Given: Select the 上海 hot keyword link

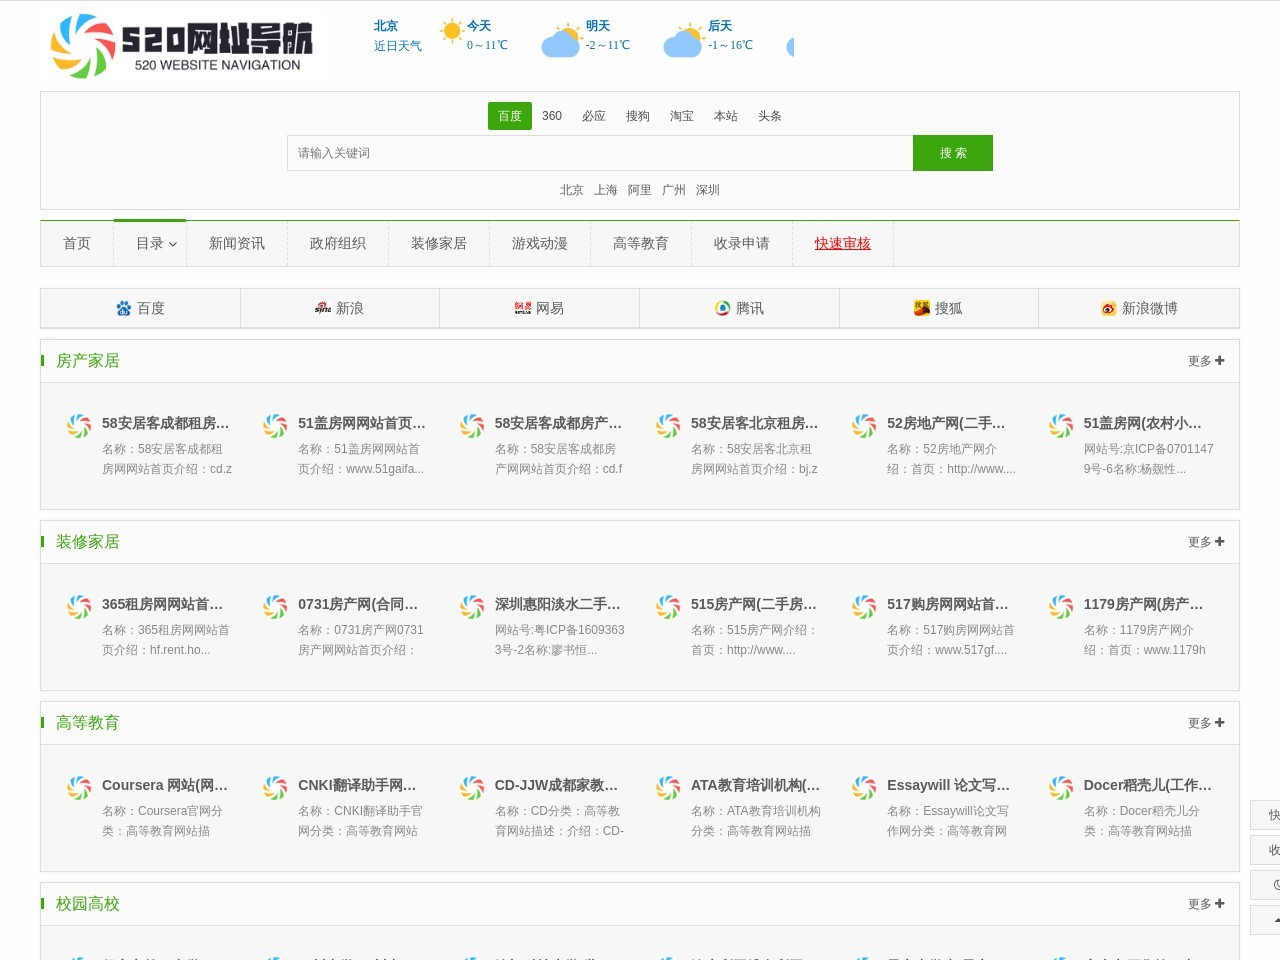Looking at the screenshot, I should tap(606, 190).
